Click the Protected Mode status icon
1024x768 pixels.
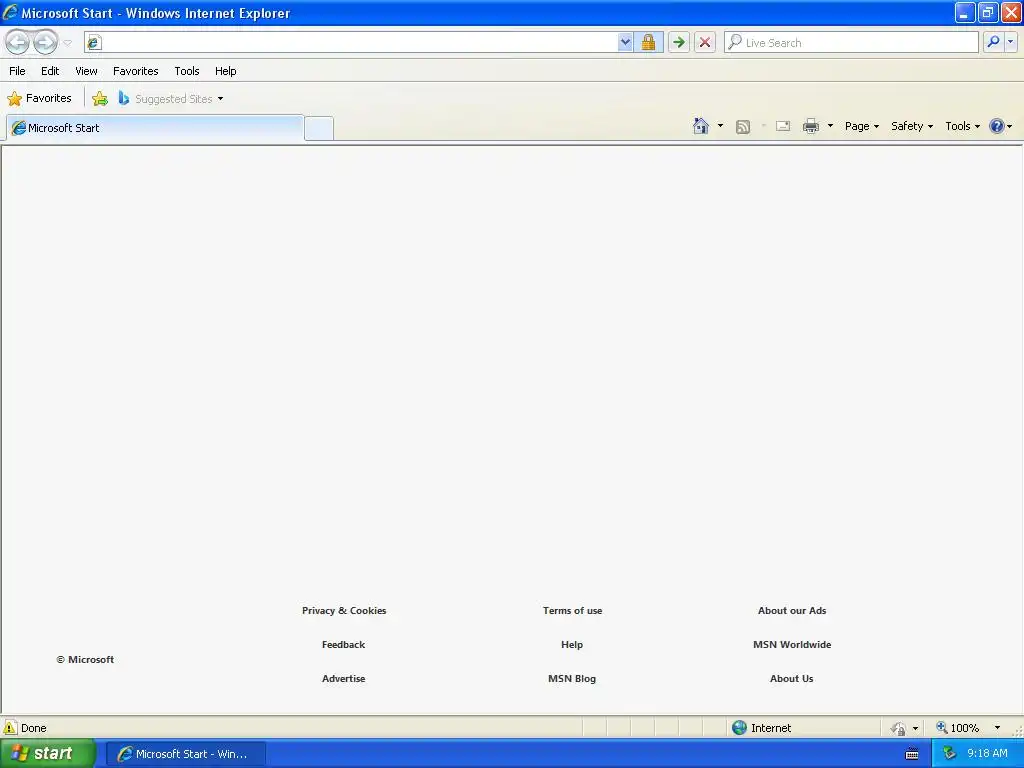click(x=899, y=728)
